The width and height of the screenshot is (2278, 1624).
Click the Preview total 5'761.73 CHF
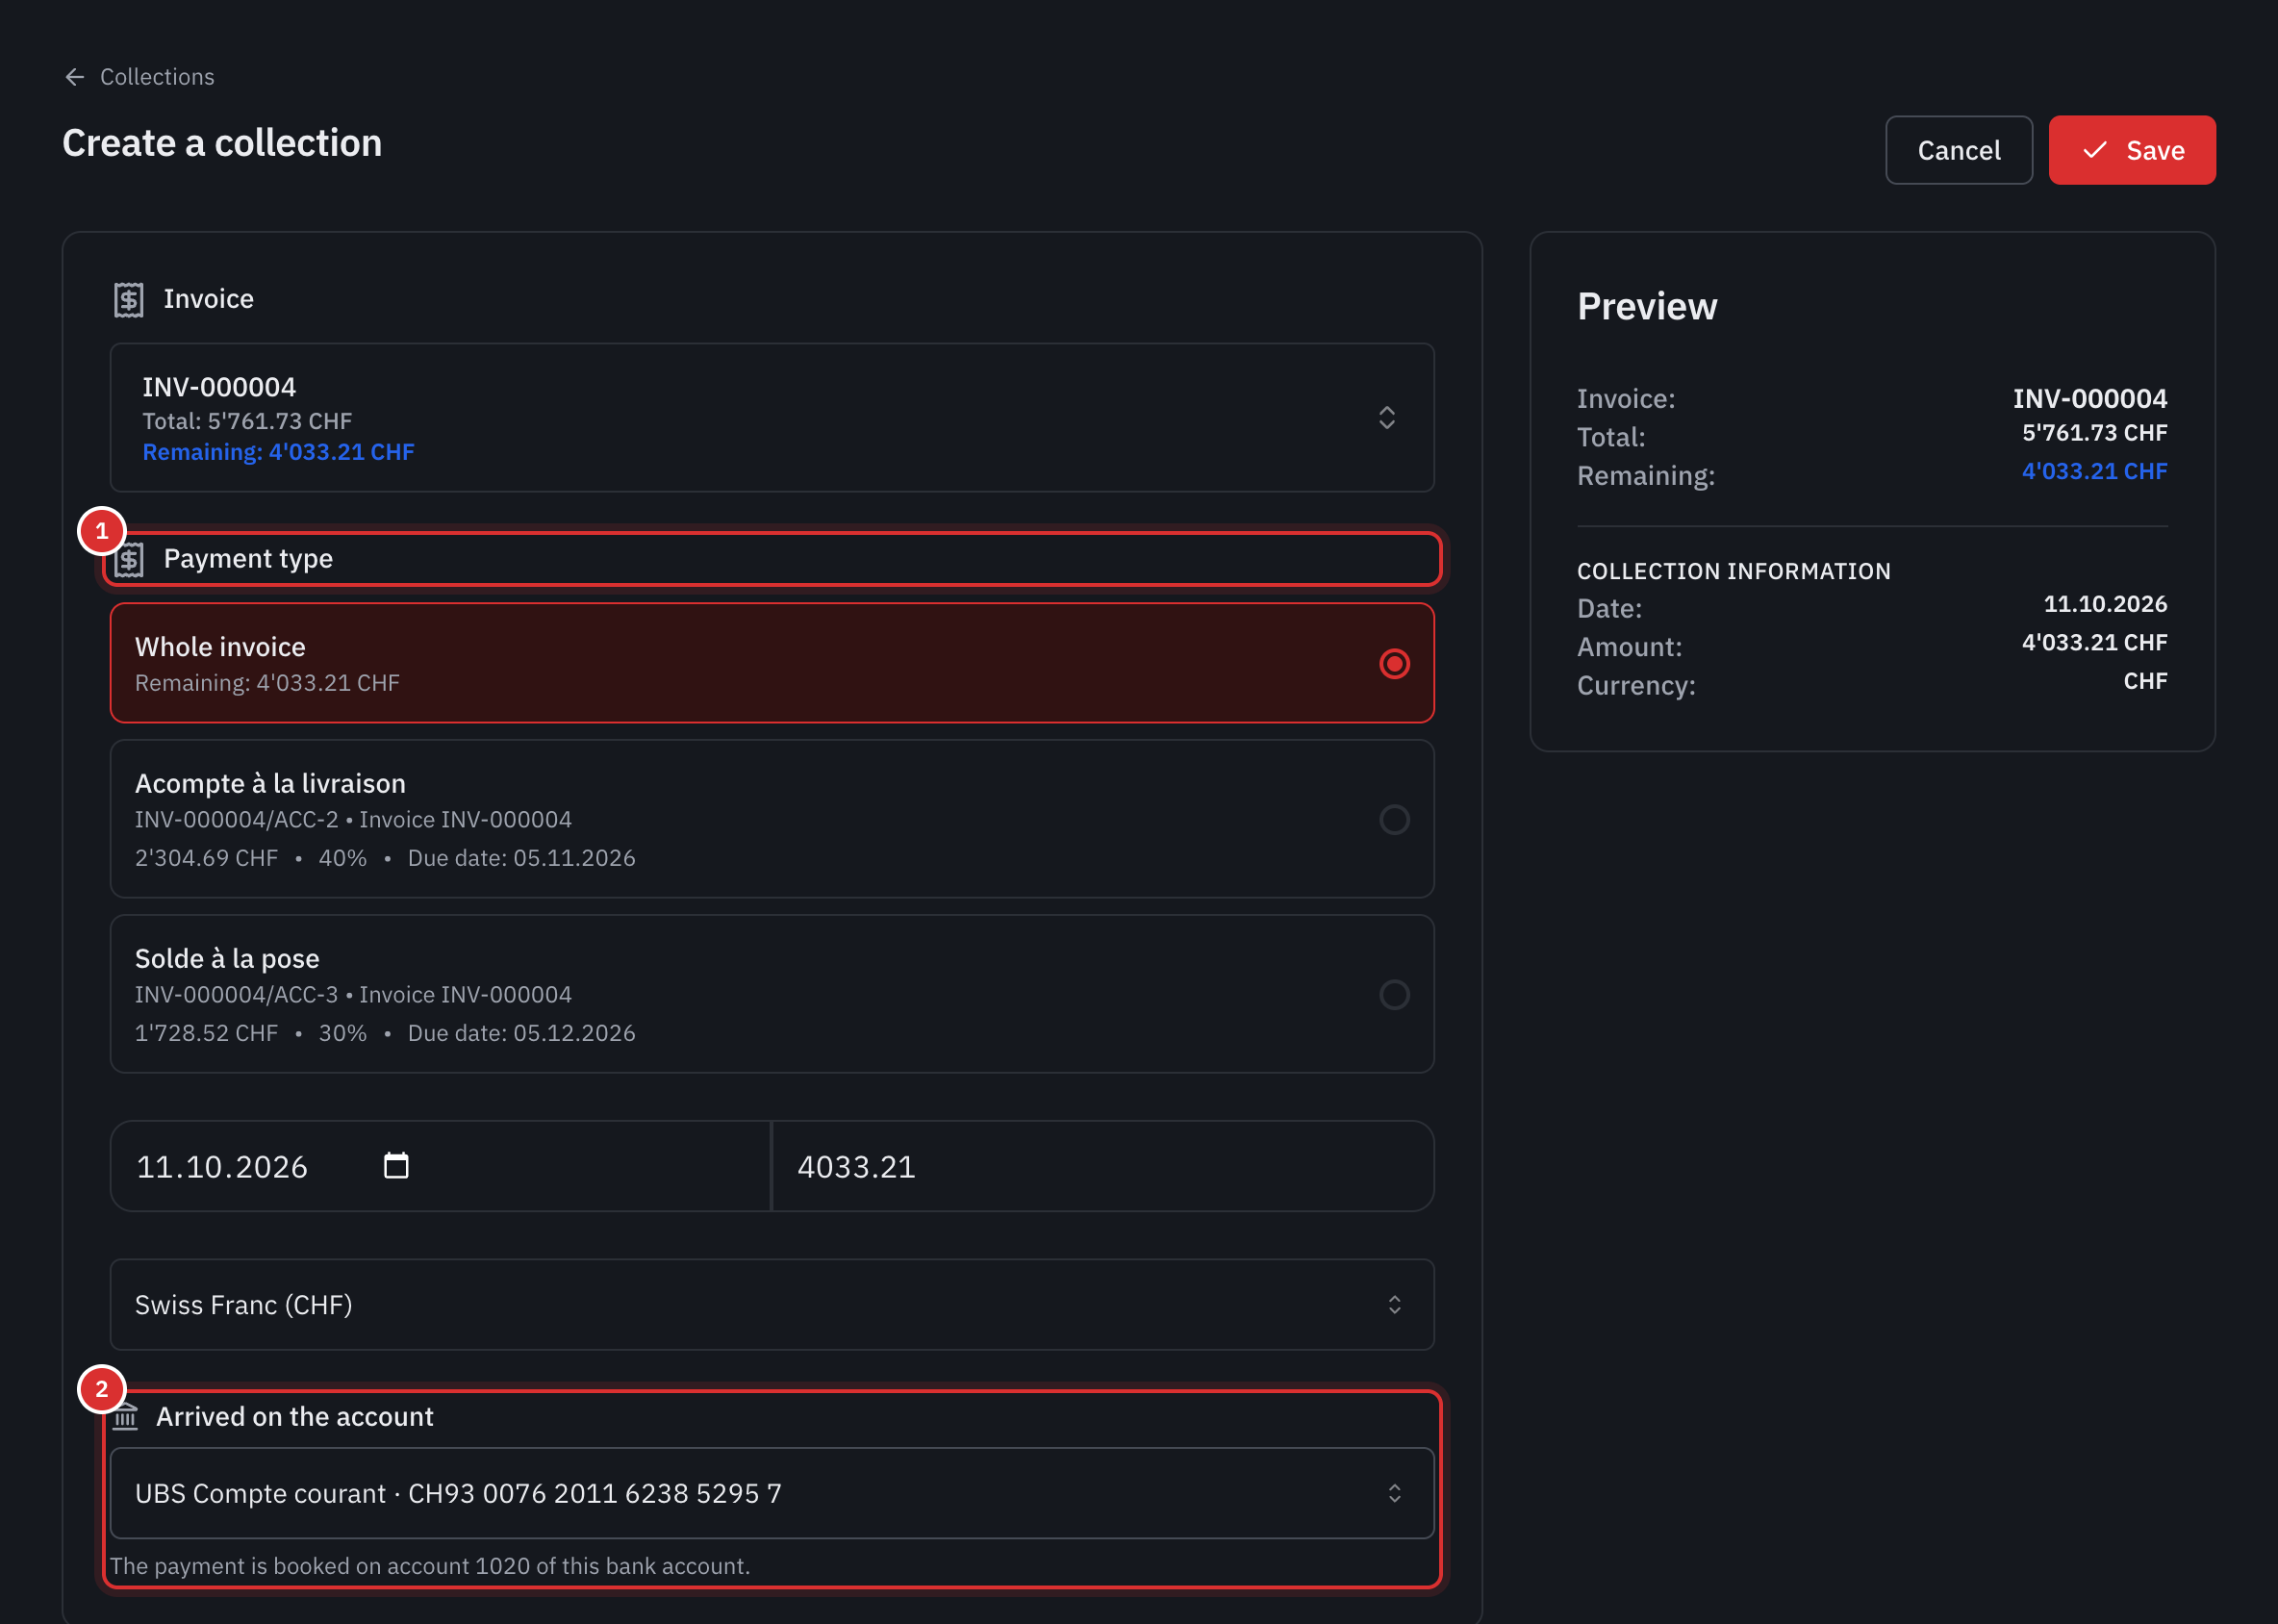[x=2094, y=433]
